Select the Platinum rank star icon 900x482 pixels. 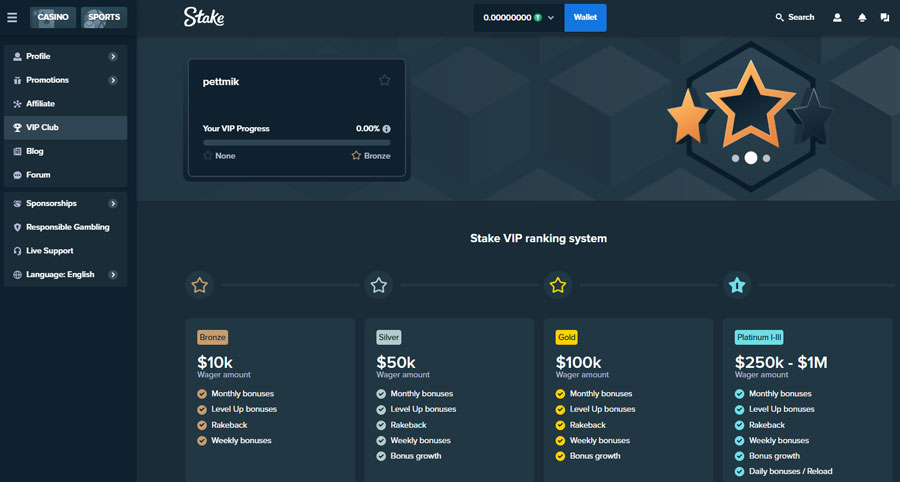tap(737, 285)
